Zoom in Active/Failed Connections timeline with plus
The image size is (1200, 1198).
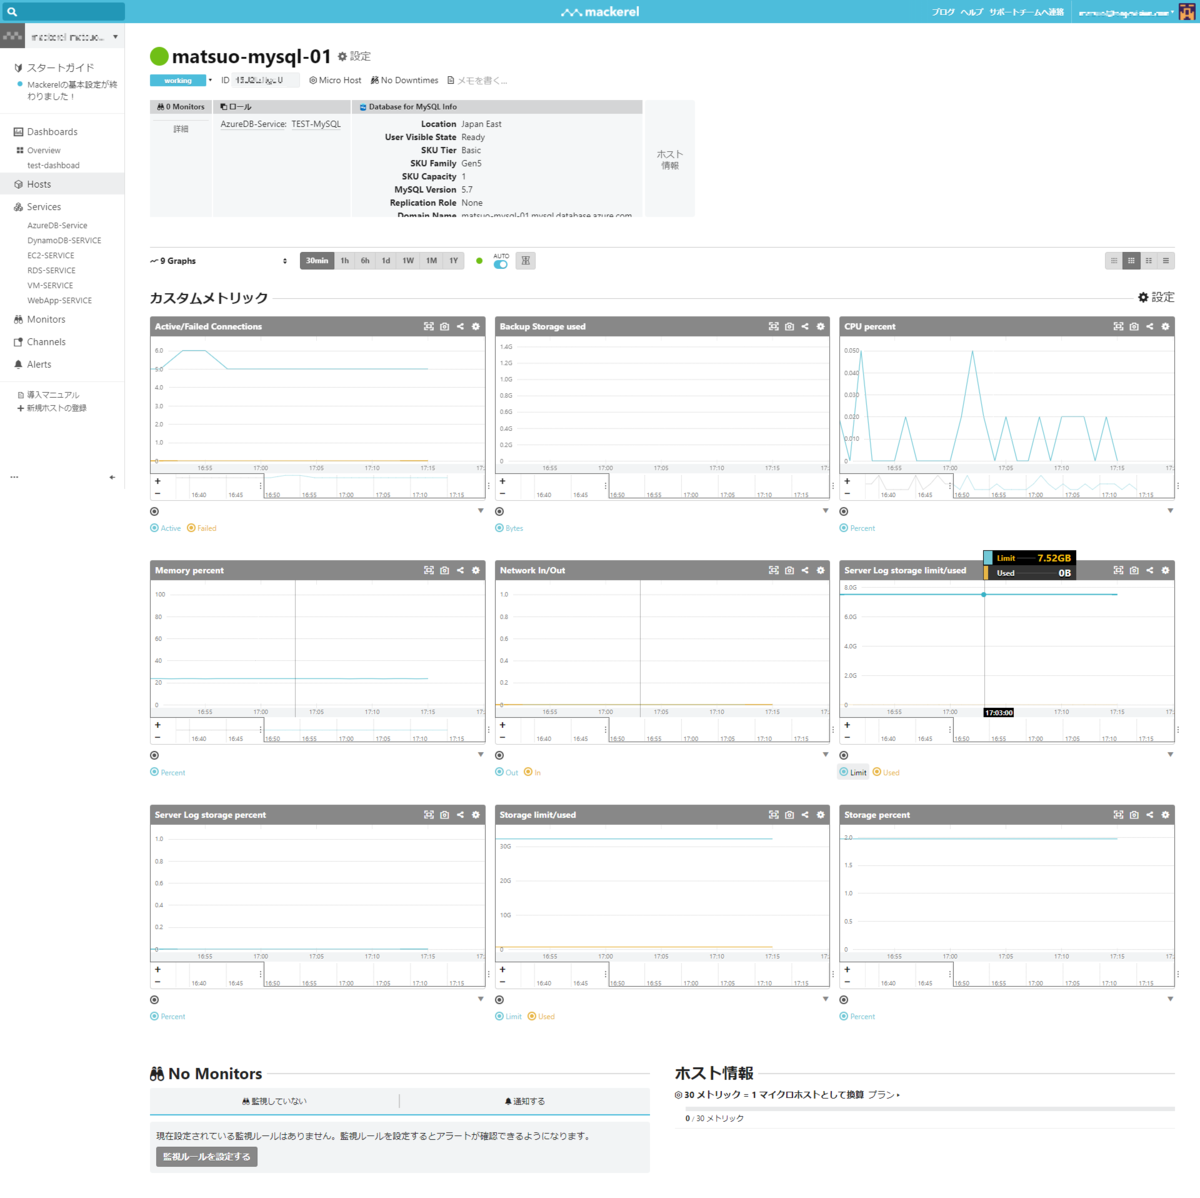click(157, 481)
